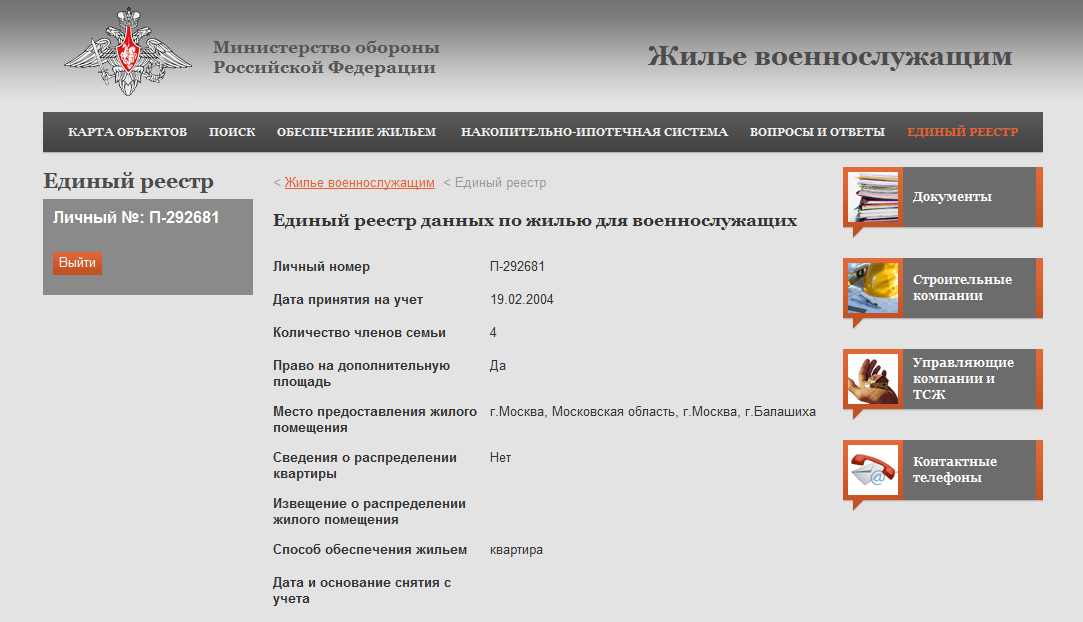Open the Документы stacked papers icon

(x=873, y=197)
